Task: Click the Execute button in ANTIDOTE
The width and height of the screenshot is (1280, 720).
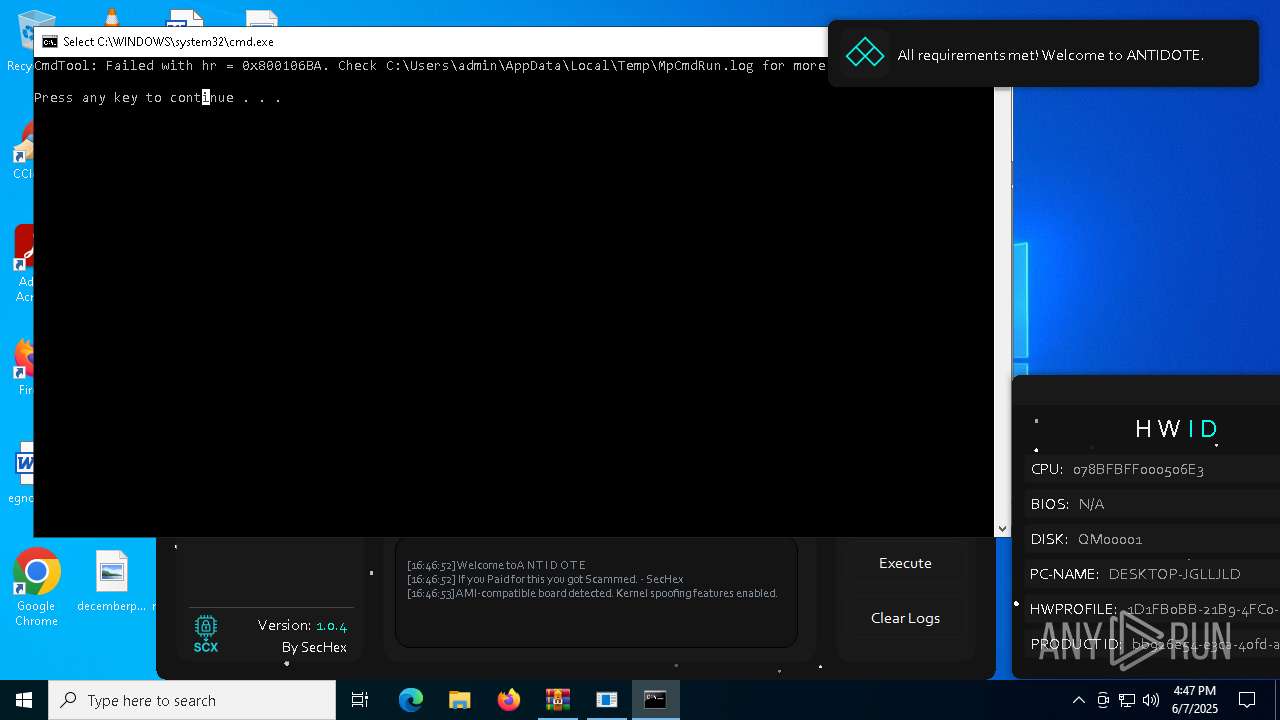Action: [905, 563]
